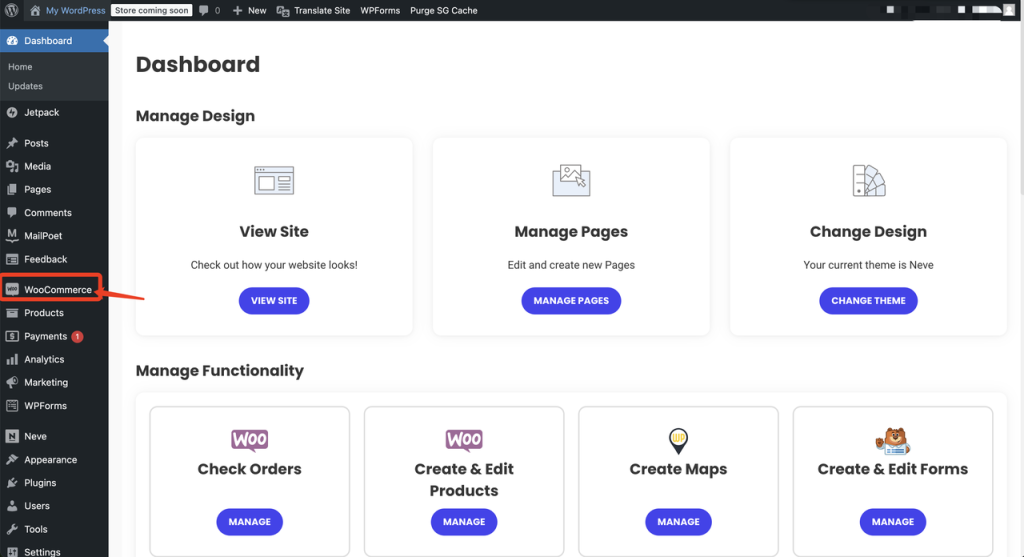The image size is (1024, 557).
Task: Open the comments bubble icon in admin bar
Action: tap(203, 11)
